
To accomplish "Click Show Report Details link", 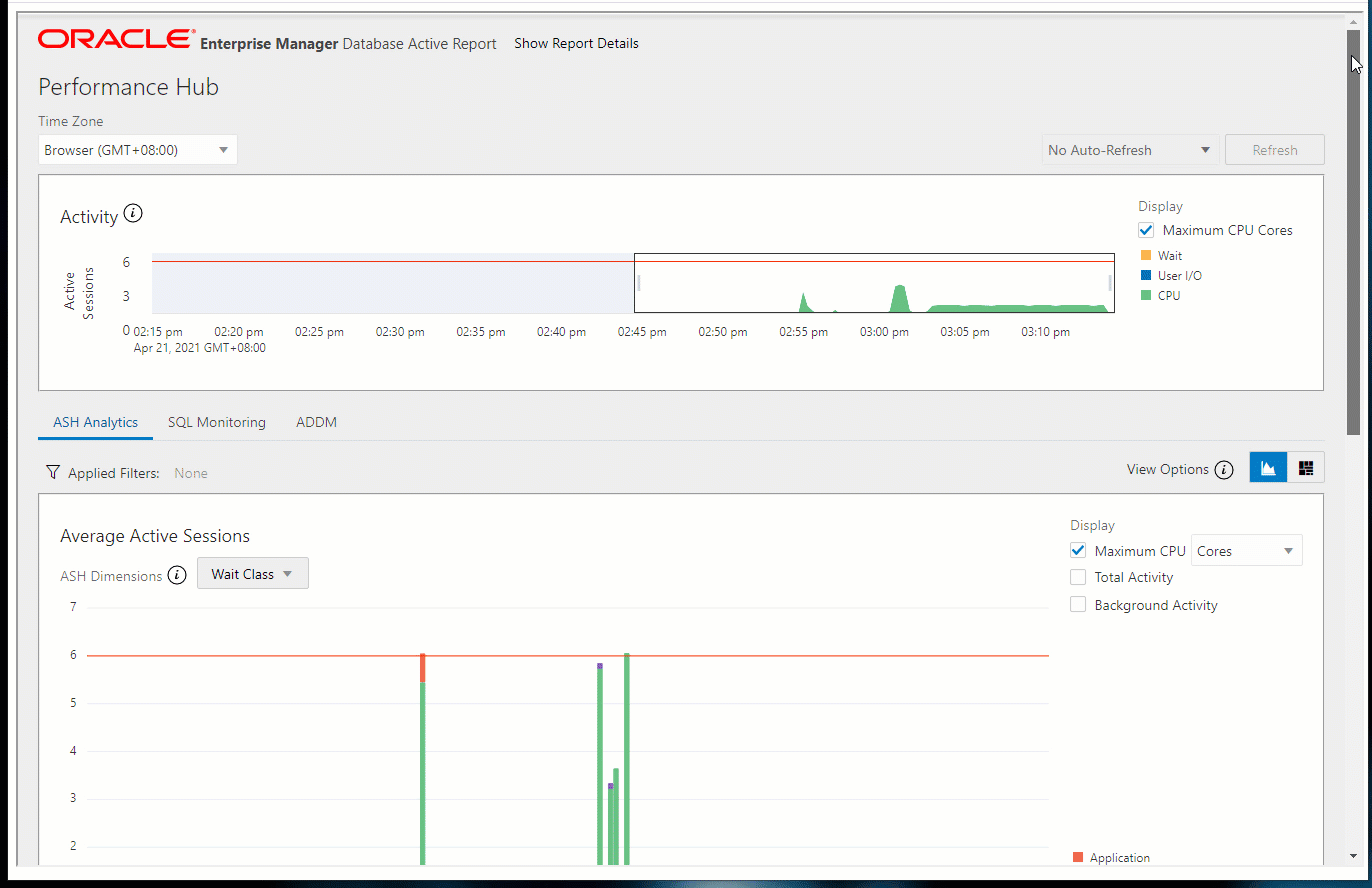I will pyautogui.click(x=576, y=43).
